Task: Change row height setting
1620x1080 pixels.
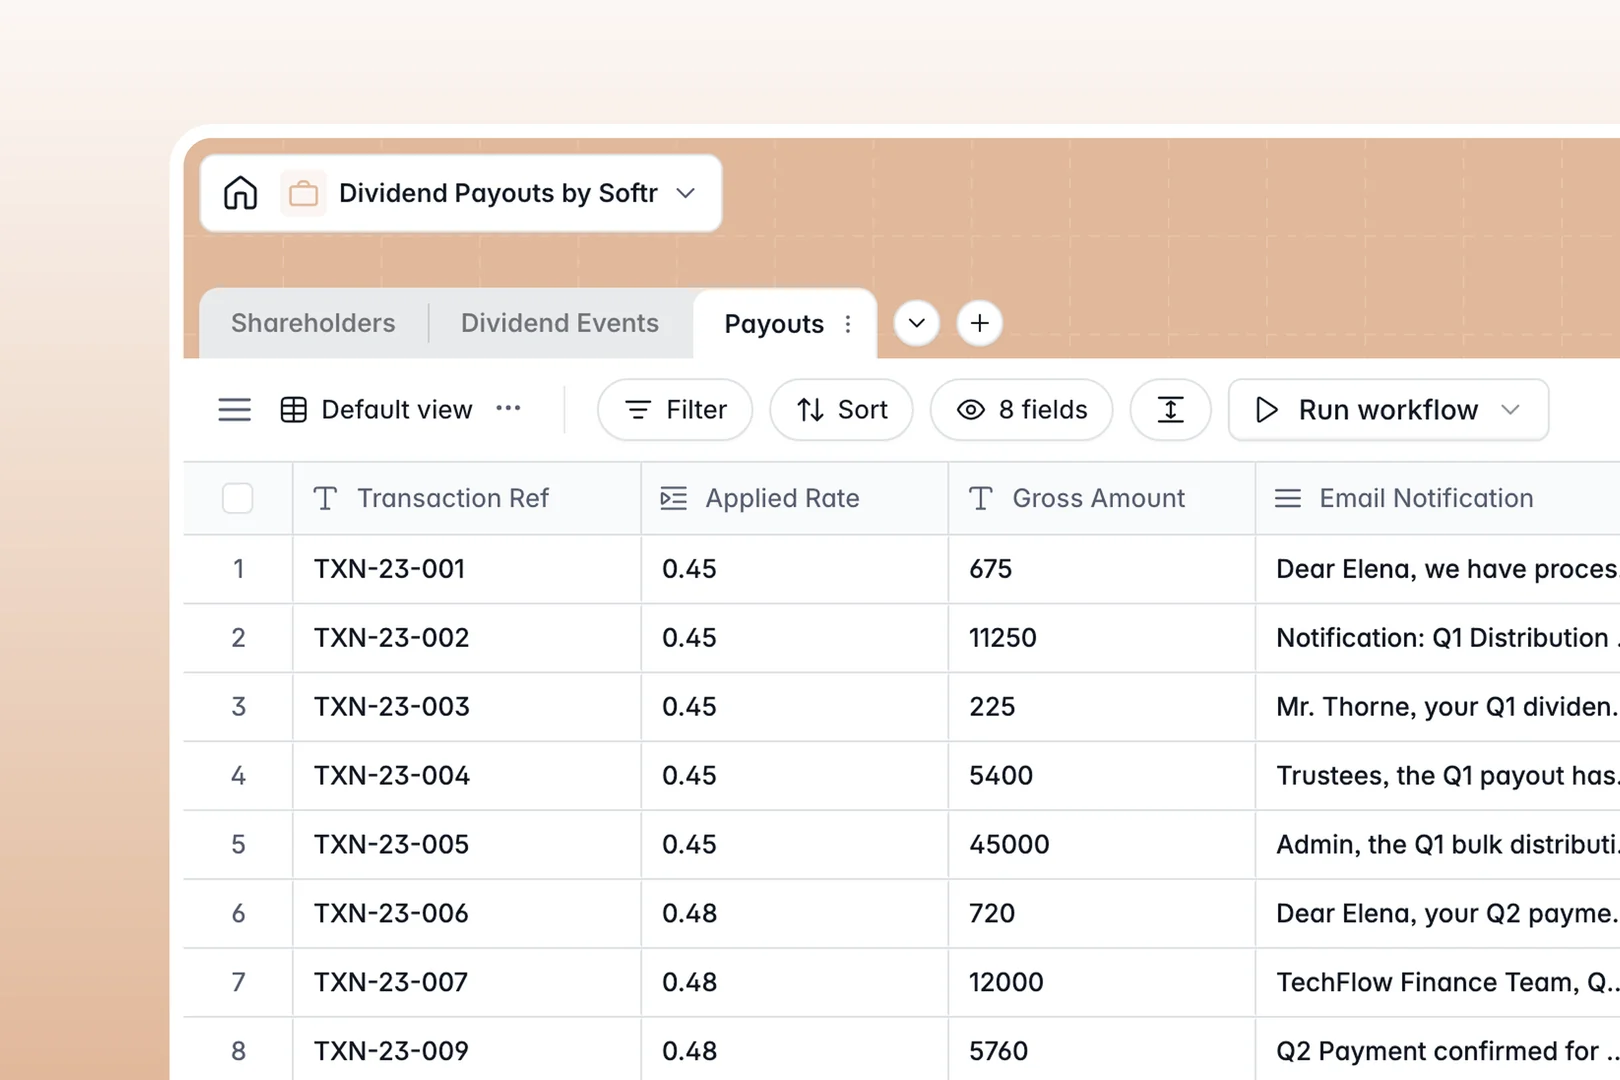Action: click(x=1170, y=410)
